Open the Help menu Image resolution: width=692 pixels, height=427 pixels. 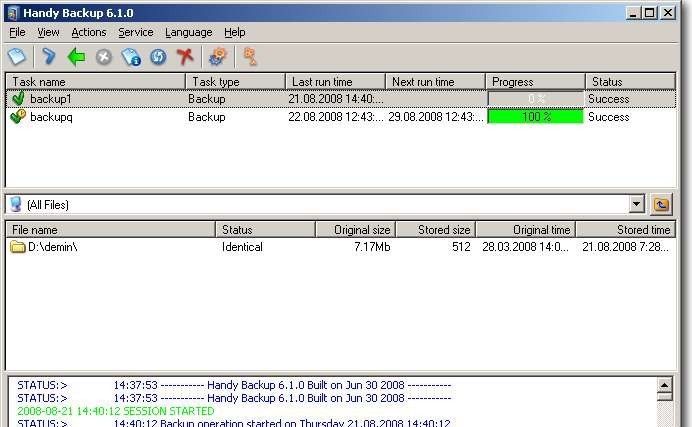(234, 32)
